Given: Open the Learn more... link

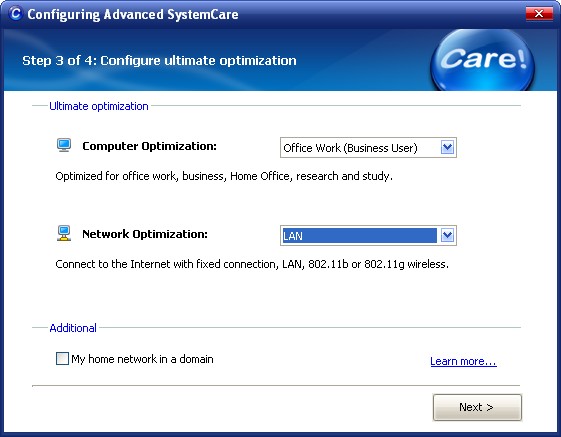Looking at the screenshot, I should [463, 361].
